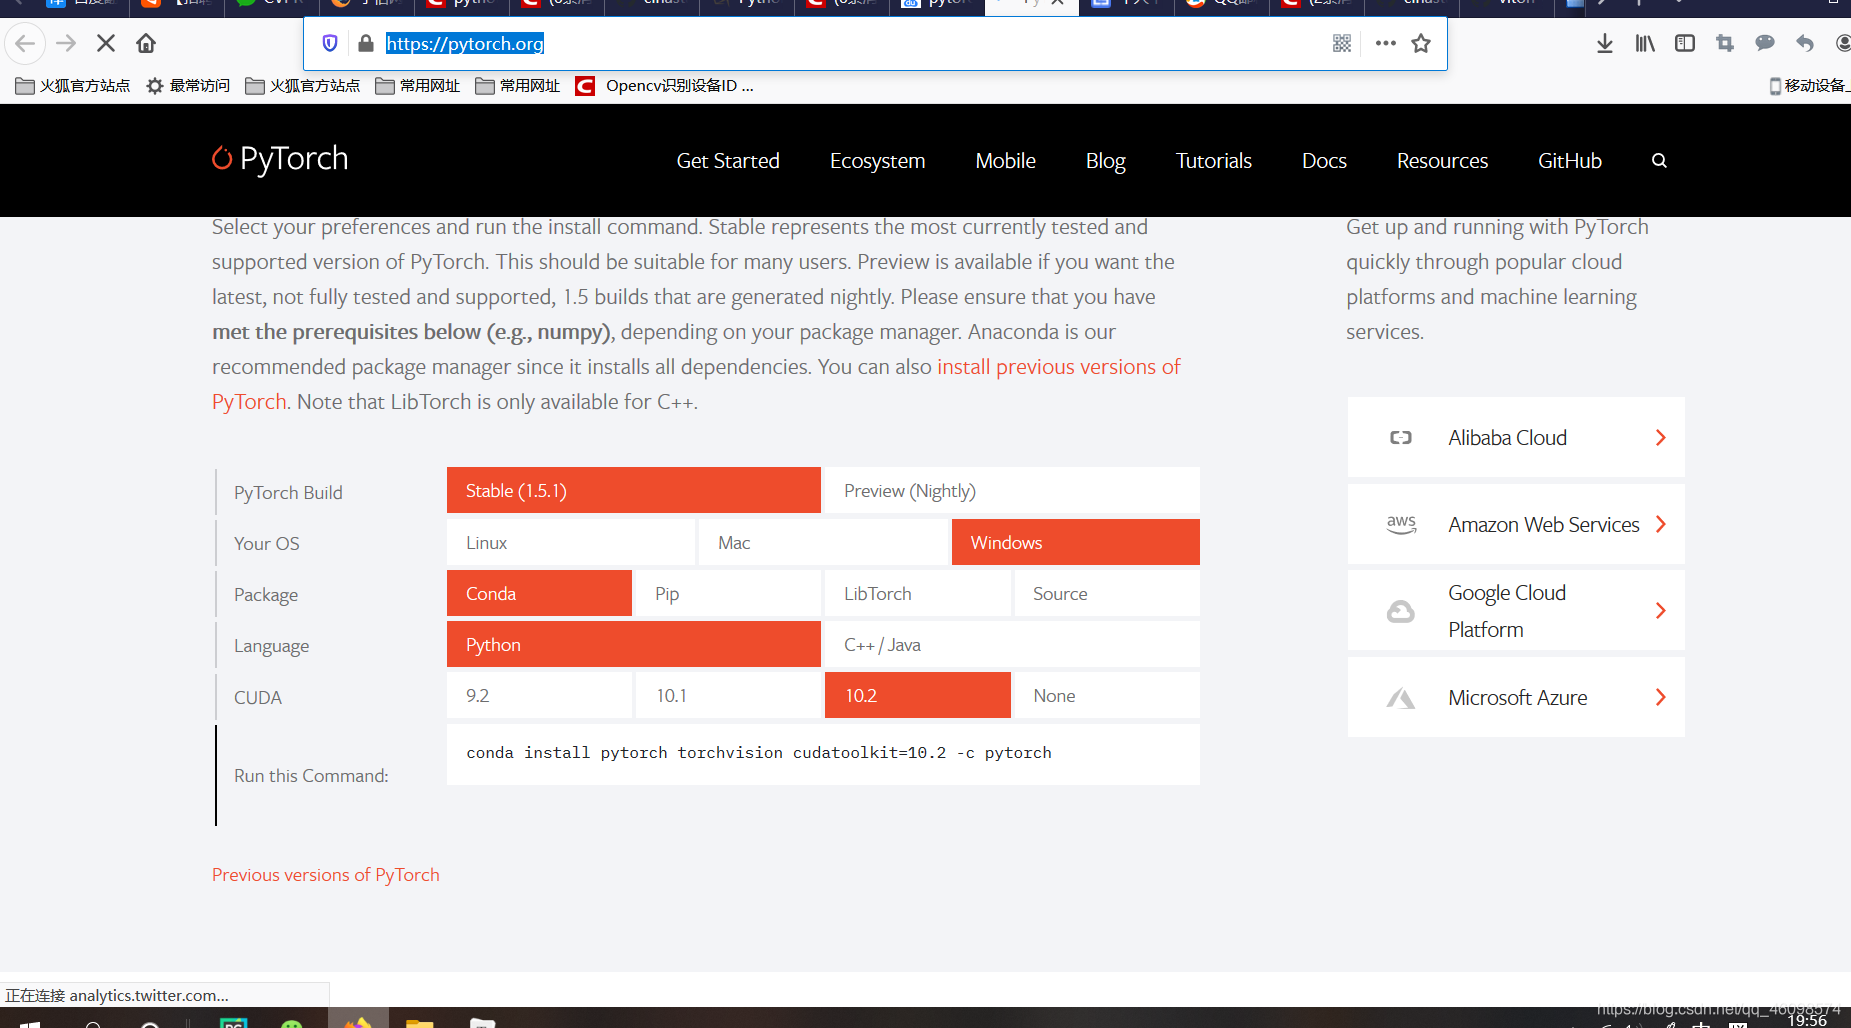Open the Opencv bookmark with red C icon
Screen dimensions: 1851x1028
pos(665,86)
